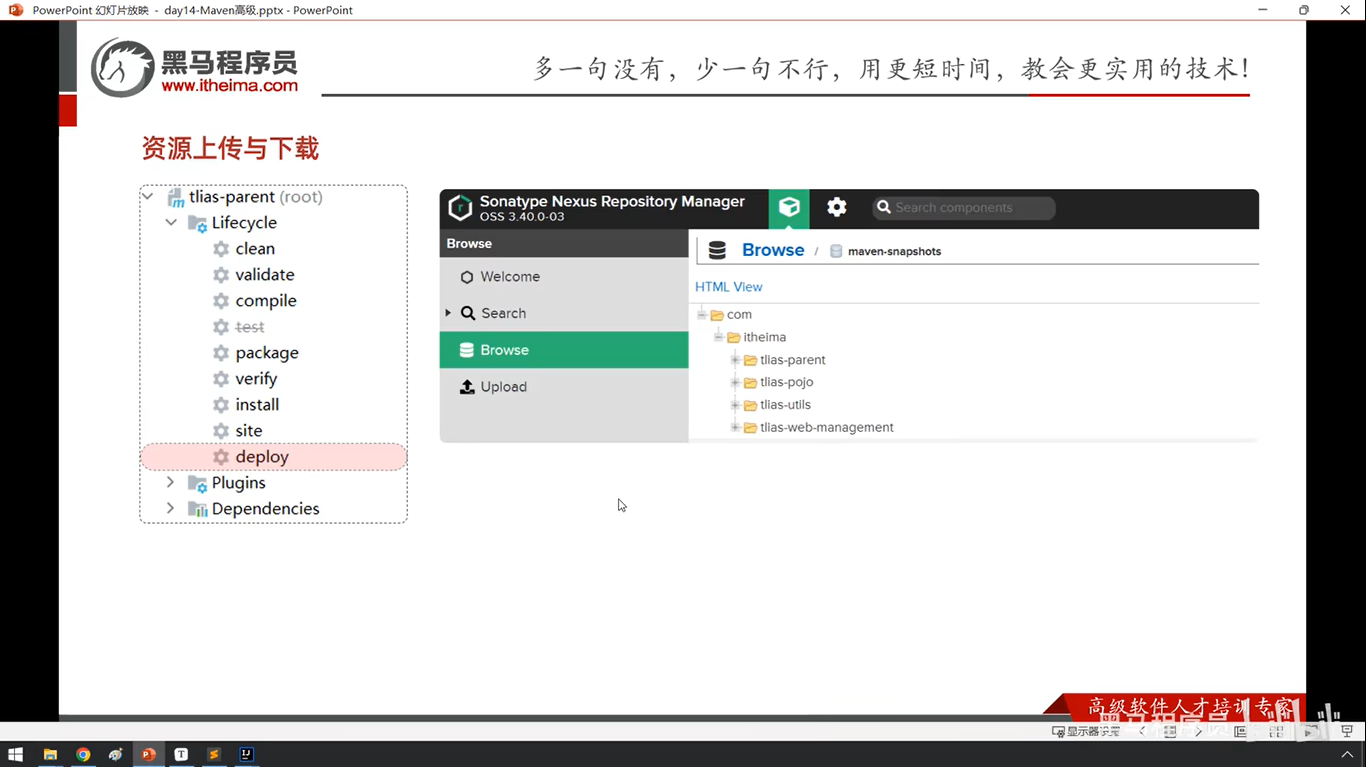
Task: Expand the tlias-utils folder
Action: [x=735, y=405]
